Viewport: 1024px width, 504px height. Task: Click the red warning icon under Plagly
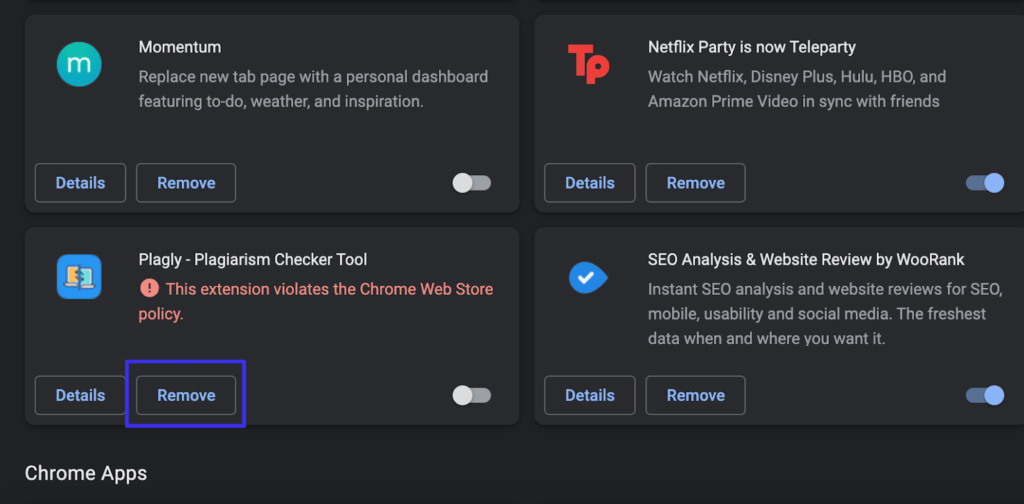click(149, 289)
